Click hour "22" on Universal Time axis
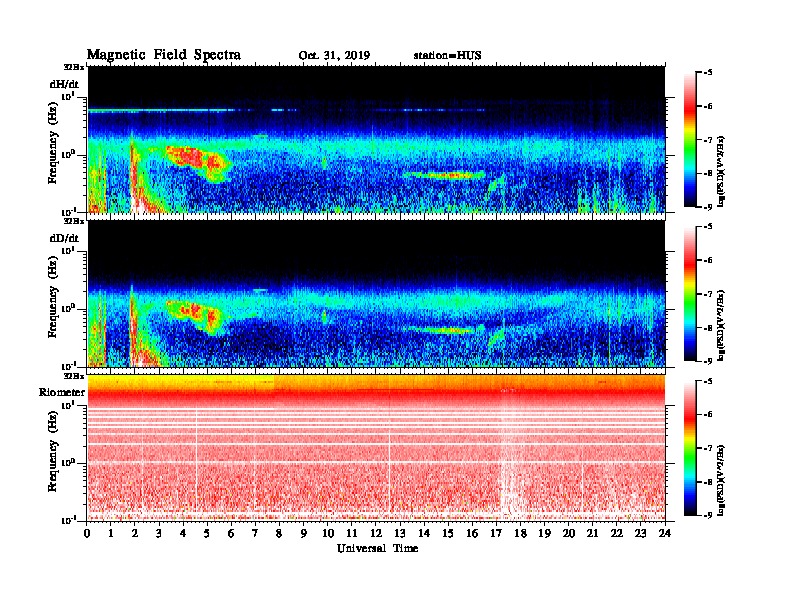 pyautogui.click(x=617, y=533)
